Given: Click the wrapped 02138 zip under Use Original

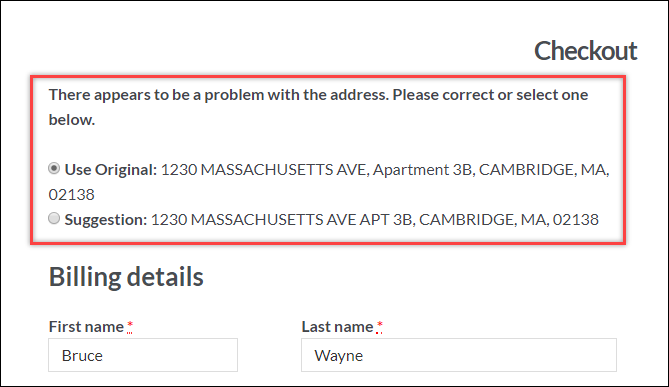Looking at the screenshot, I should tap(71, 195).
